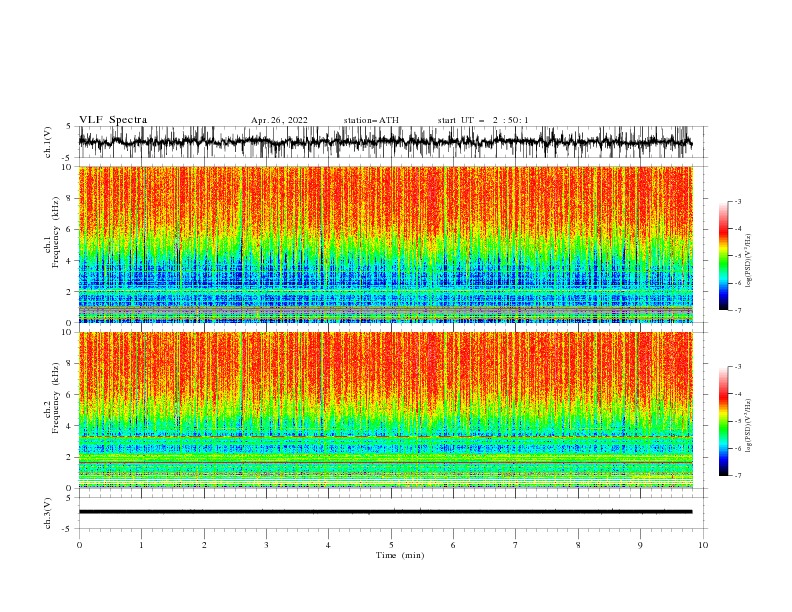Click the "10" tick at Time axis end
The image size is (792, 612).
pos(703,545)
